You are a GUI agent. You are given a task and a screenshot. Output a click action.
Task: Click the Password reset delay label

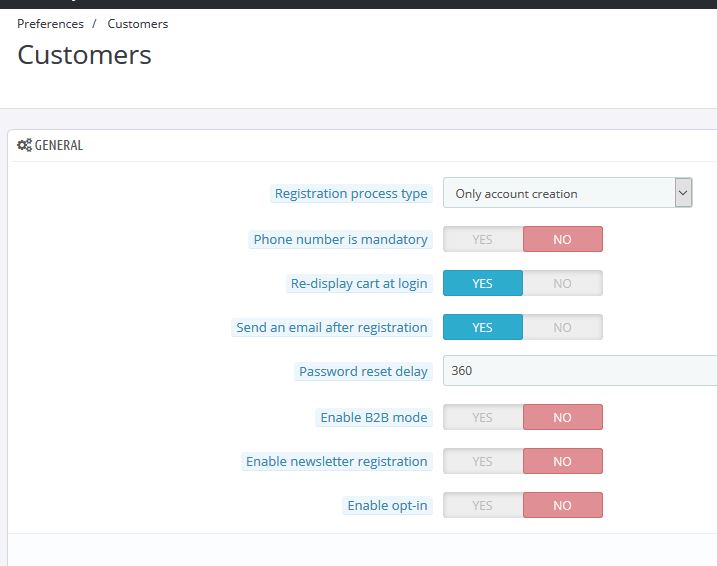363,372
